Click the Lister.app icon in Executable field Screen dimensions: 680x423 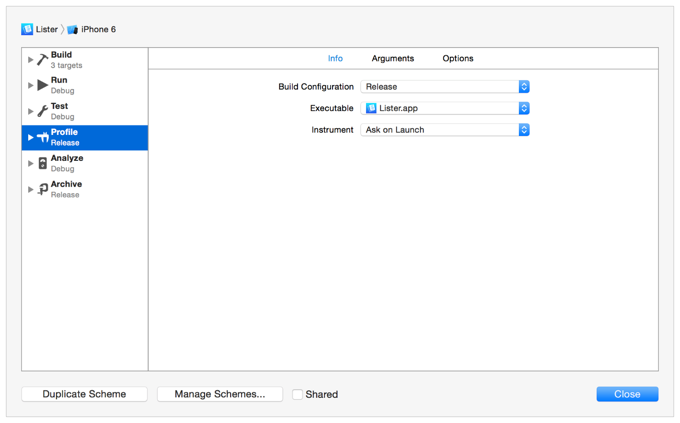[x=371, y=108]
